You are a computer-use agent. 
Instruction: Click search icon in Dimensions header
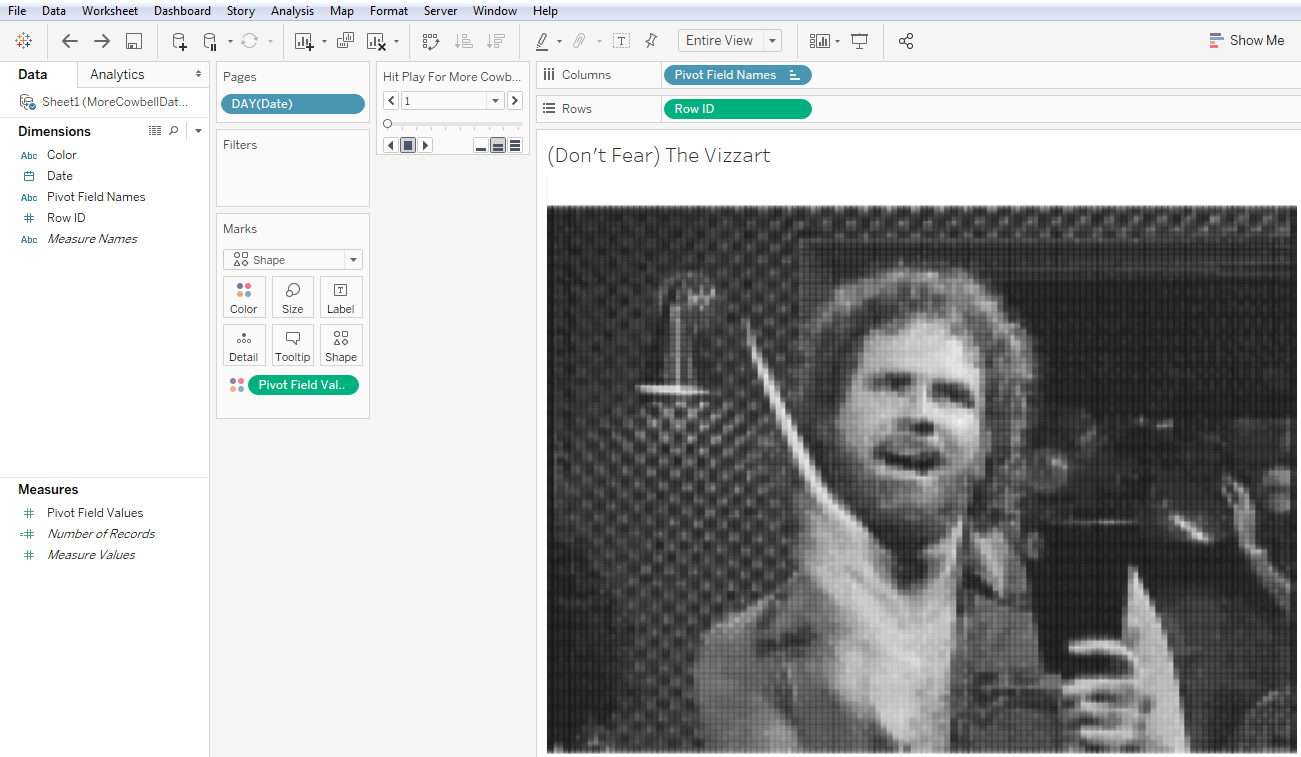point(174,131)
